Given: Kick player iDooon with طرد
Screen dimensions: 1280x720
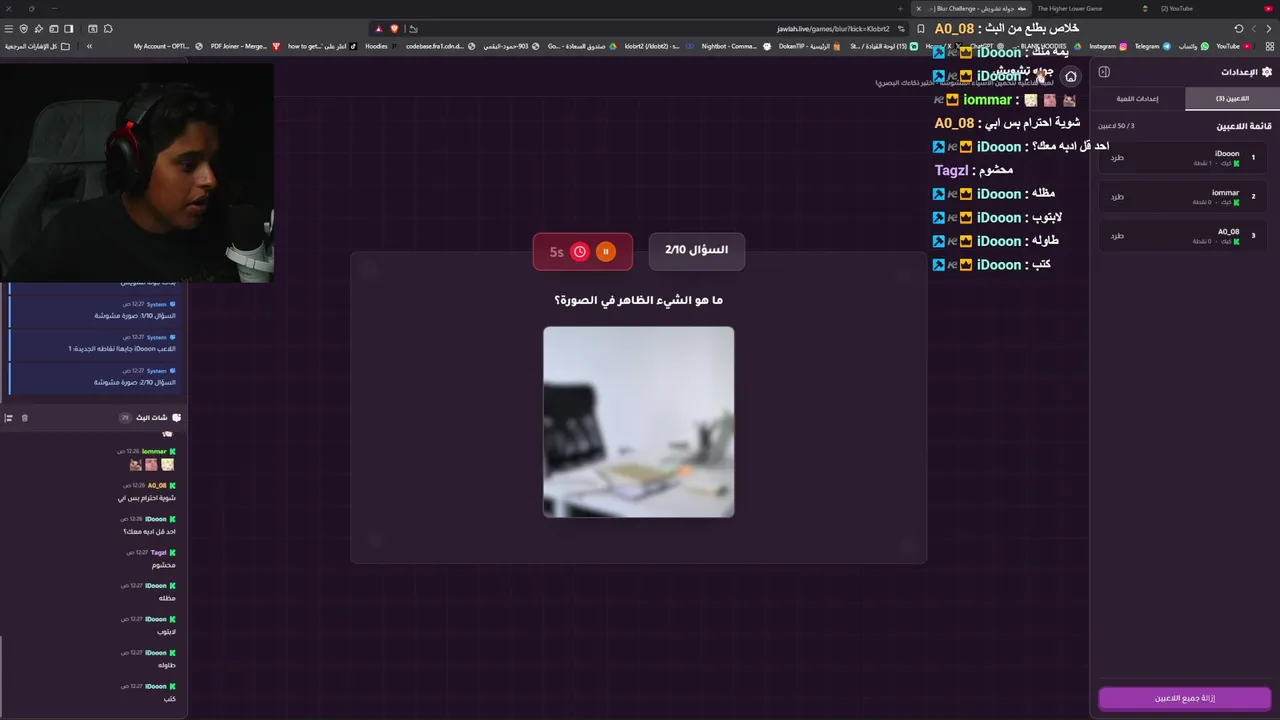Looking at the screenshot, I should 1117,158.
